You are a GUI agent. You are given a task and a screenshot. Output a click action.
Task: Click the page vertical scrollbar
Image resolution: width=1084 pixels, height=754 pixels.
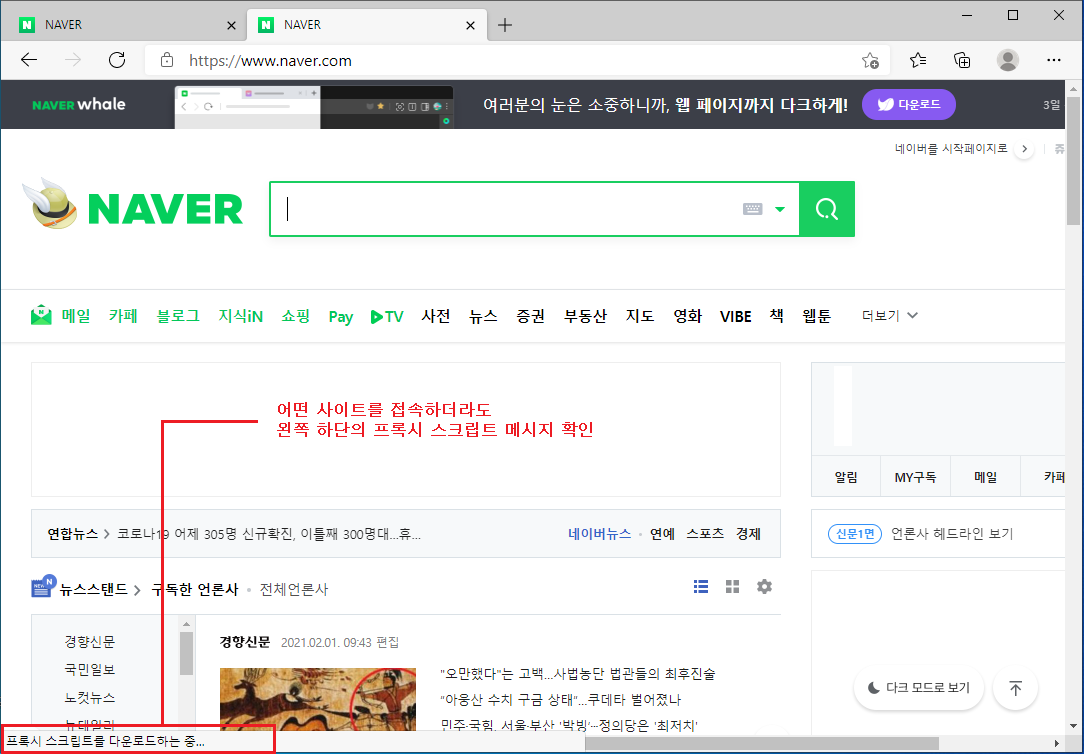pos(1073,160)
